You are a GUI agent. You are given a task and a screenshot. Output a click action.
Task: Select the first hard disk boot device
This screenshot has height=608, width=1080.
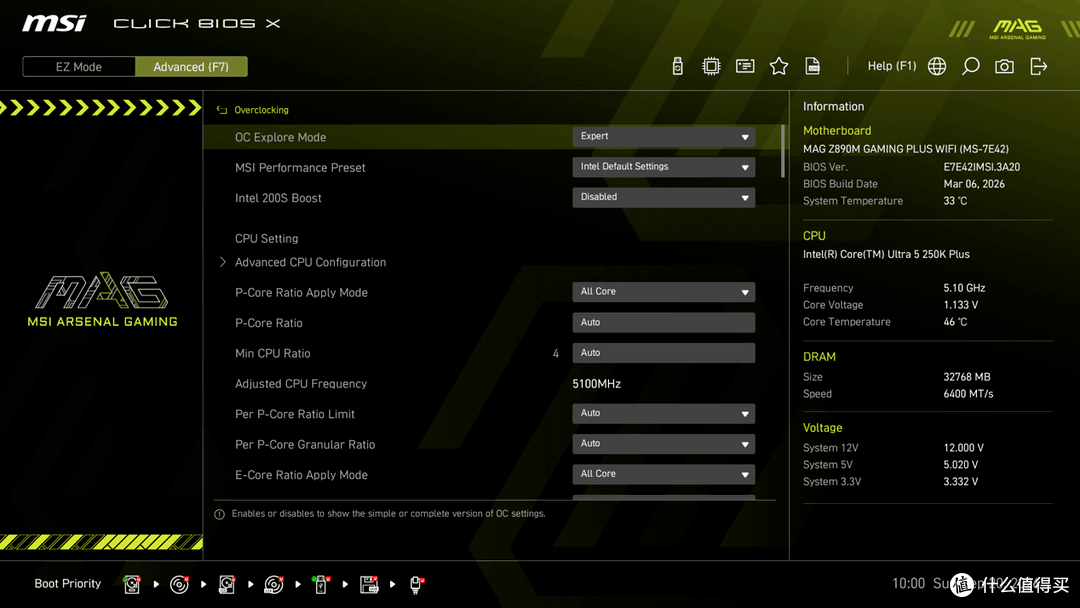pos(132,585)
